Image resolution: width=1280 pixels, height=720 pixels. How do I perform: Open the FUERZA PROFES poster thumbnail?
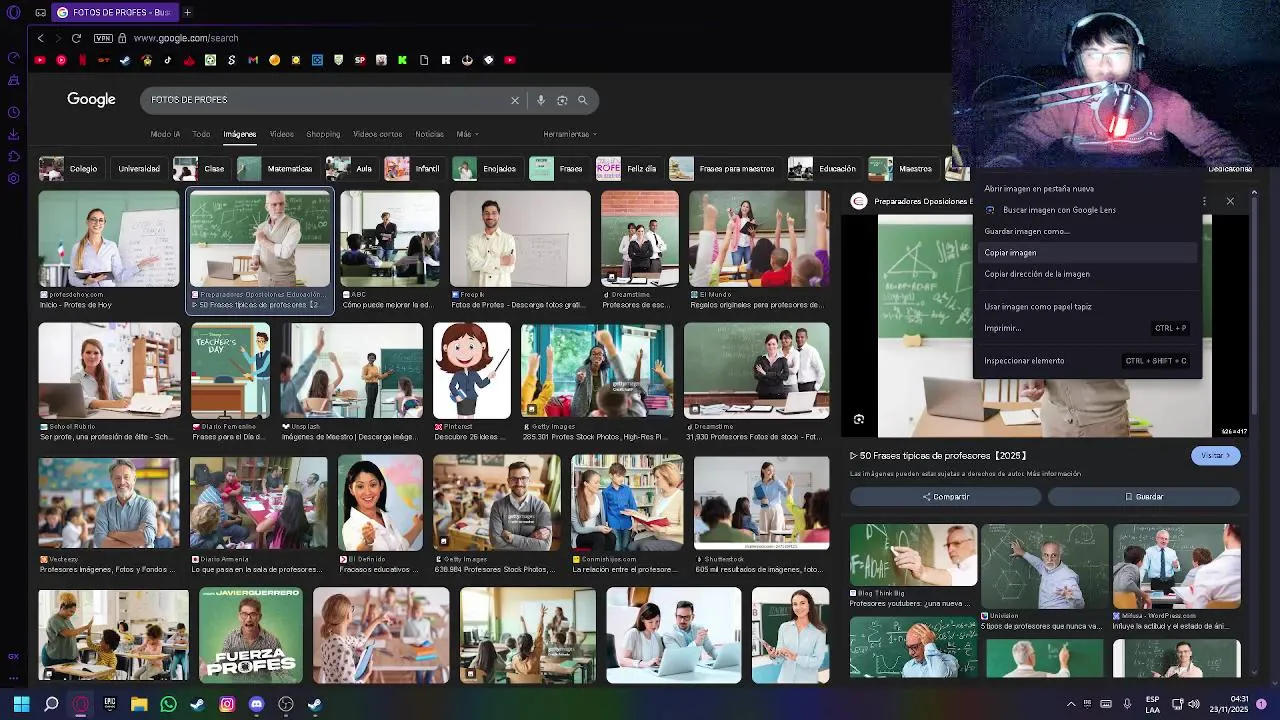click(x=251, y=635)
